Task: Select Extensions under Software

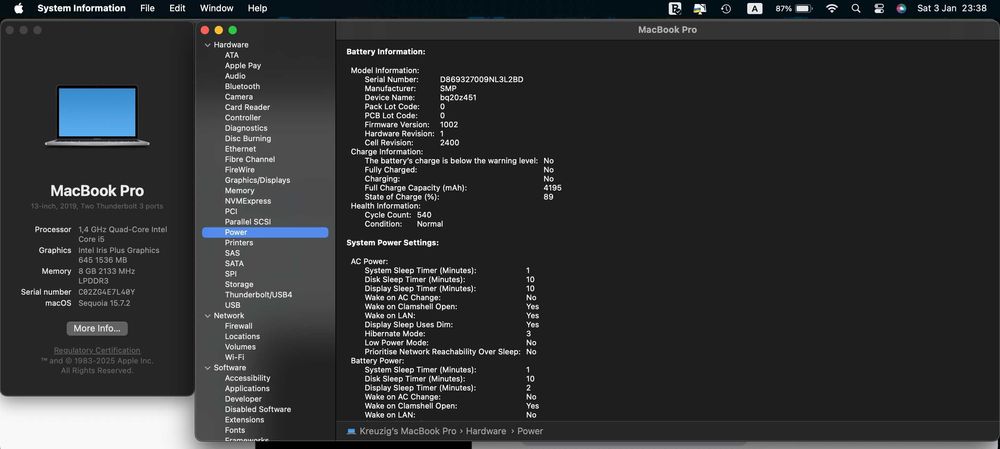Action: [x=244, y=420]
